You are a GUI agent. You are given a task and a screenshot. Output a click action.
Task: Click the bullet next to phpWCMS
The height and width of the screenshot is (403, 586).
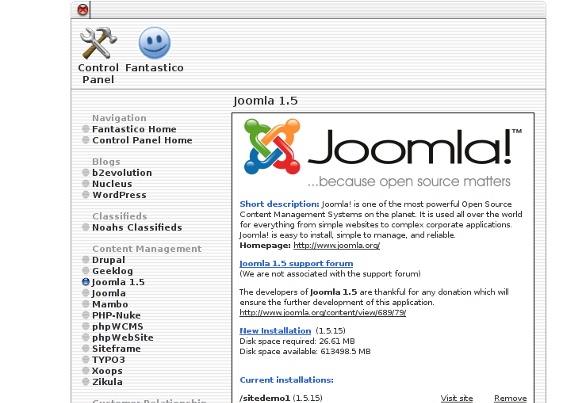pos(86,326)
